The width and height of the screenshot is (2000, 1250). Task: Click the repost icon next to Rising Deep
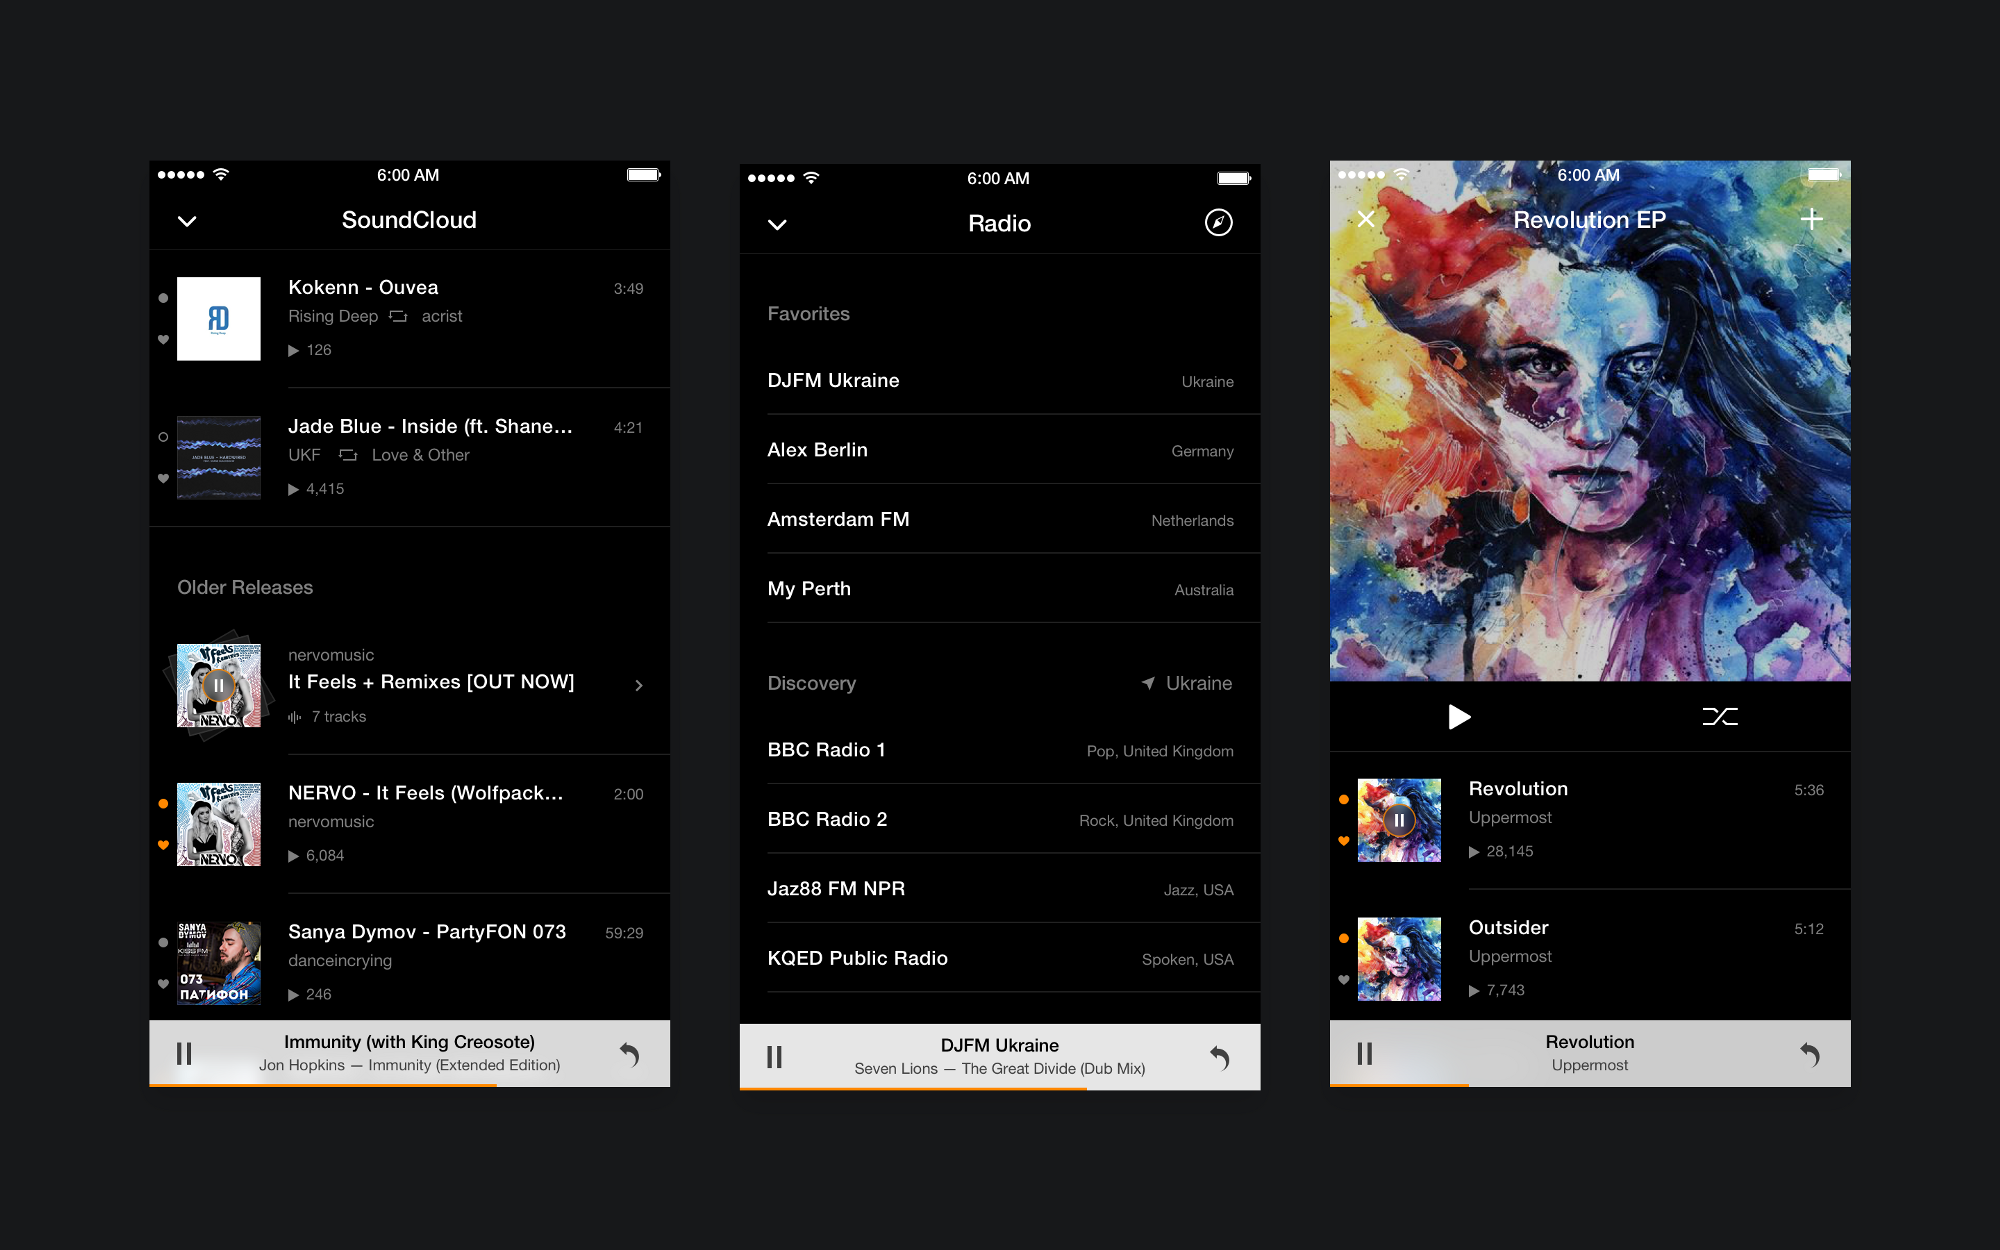click(x=398, y=316)
